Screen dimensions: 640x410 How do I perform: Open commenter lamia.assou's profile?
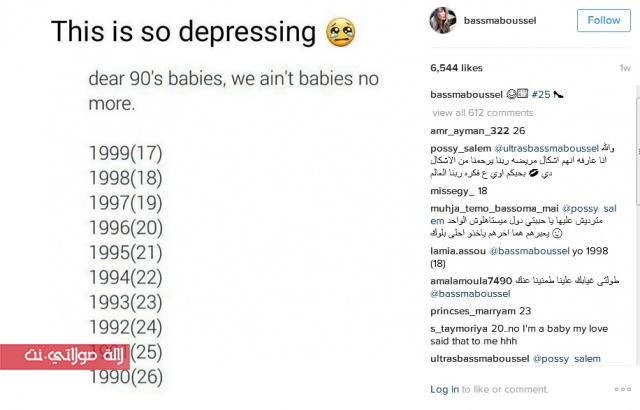click(458, 249)
